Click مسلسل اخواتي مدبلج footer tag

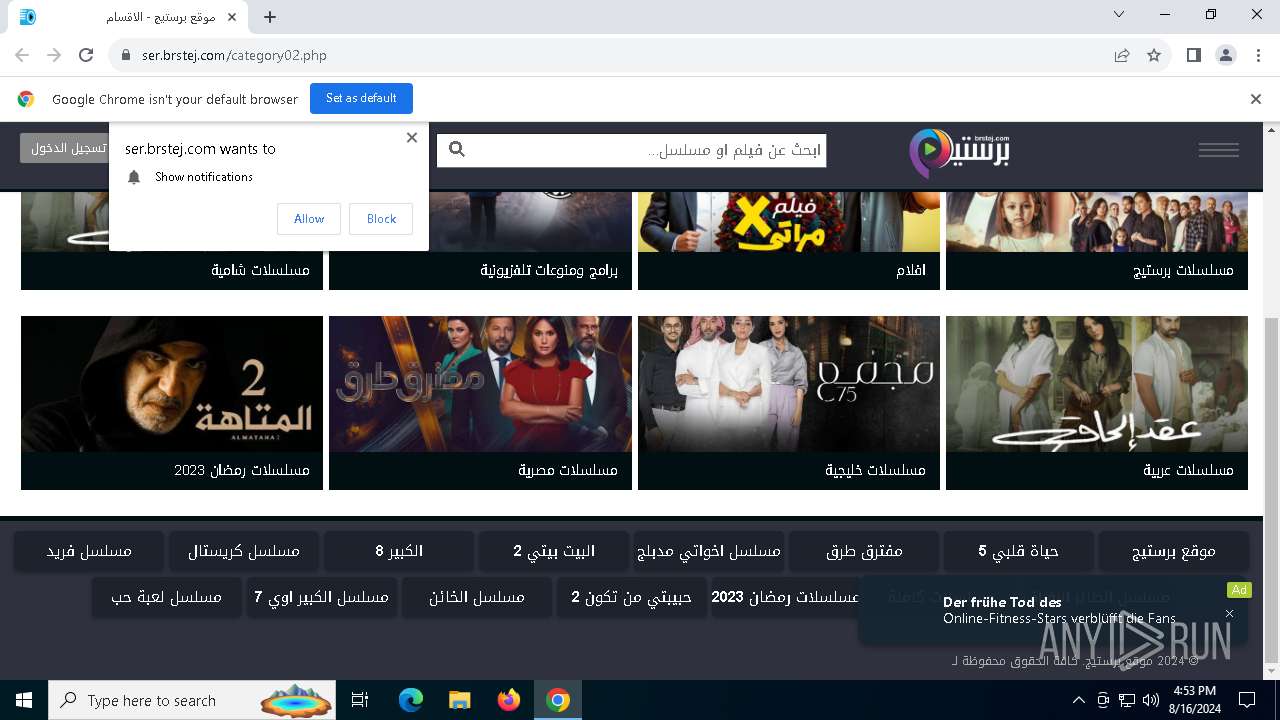(x=708, y=551)
